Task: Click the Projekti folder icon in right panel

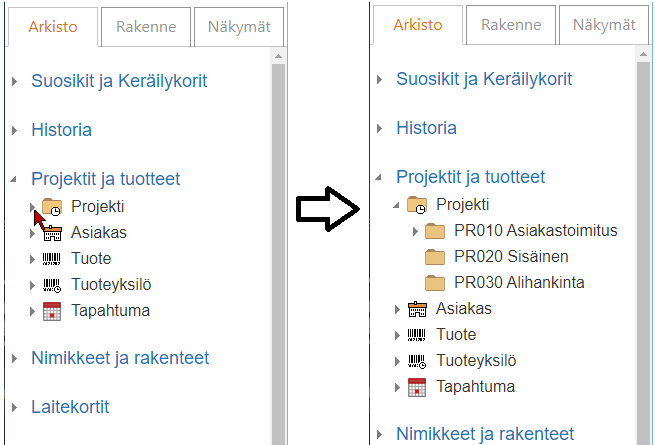Action: point(417,205)
